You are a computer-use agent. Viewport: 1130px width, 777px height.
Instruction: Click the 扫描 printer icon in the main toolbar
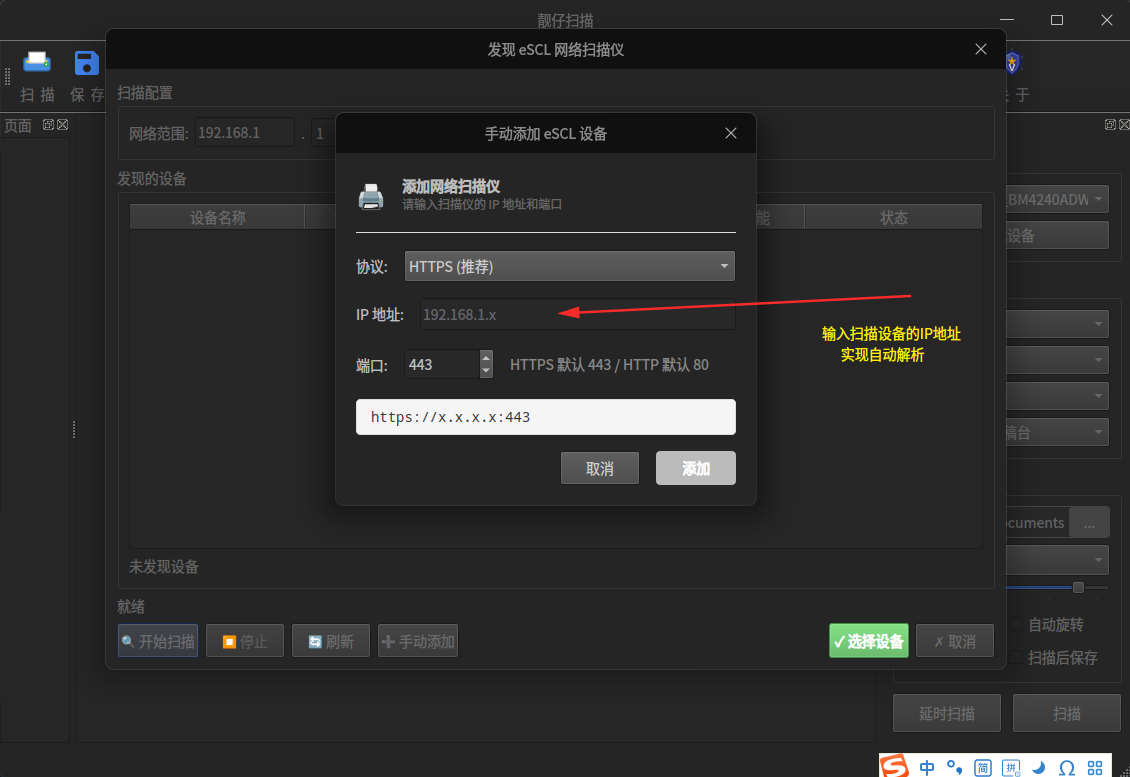pos(37,63)
